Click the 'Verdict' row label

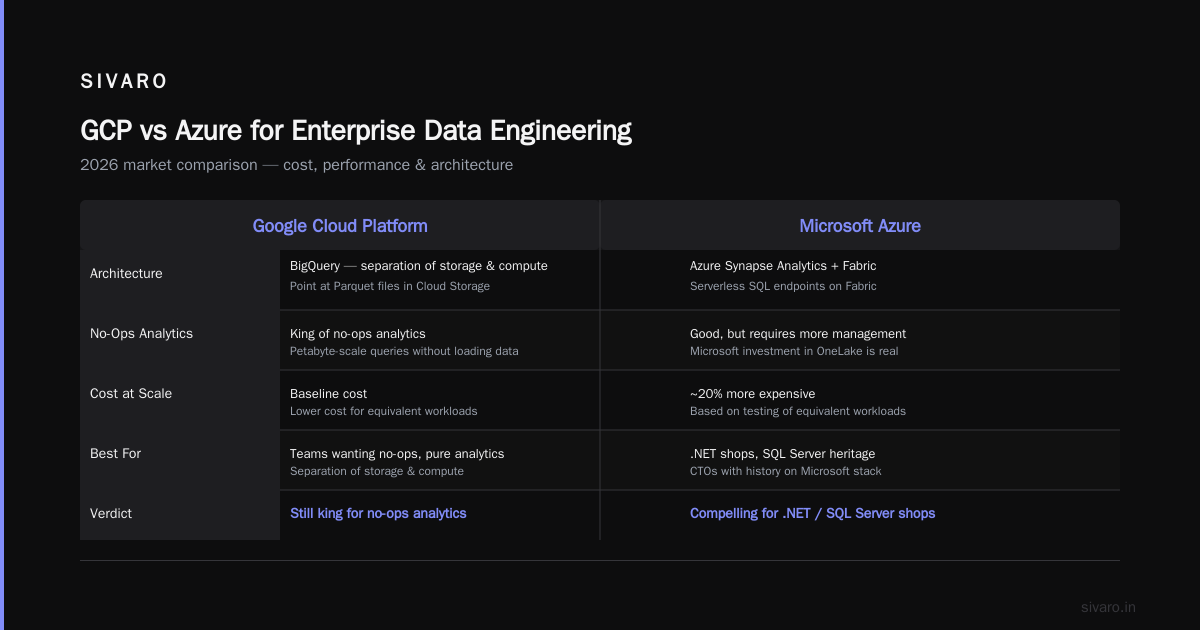coord(111,514)
